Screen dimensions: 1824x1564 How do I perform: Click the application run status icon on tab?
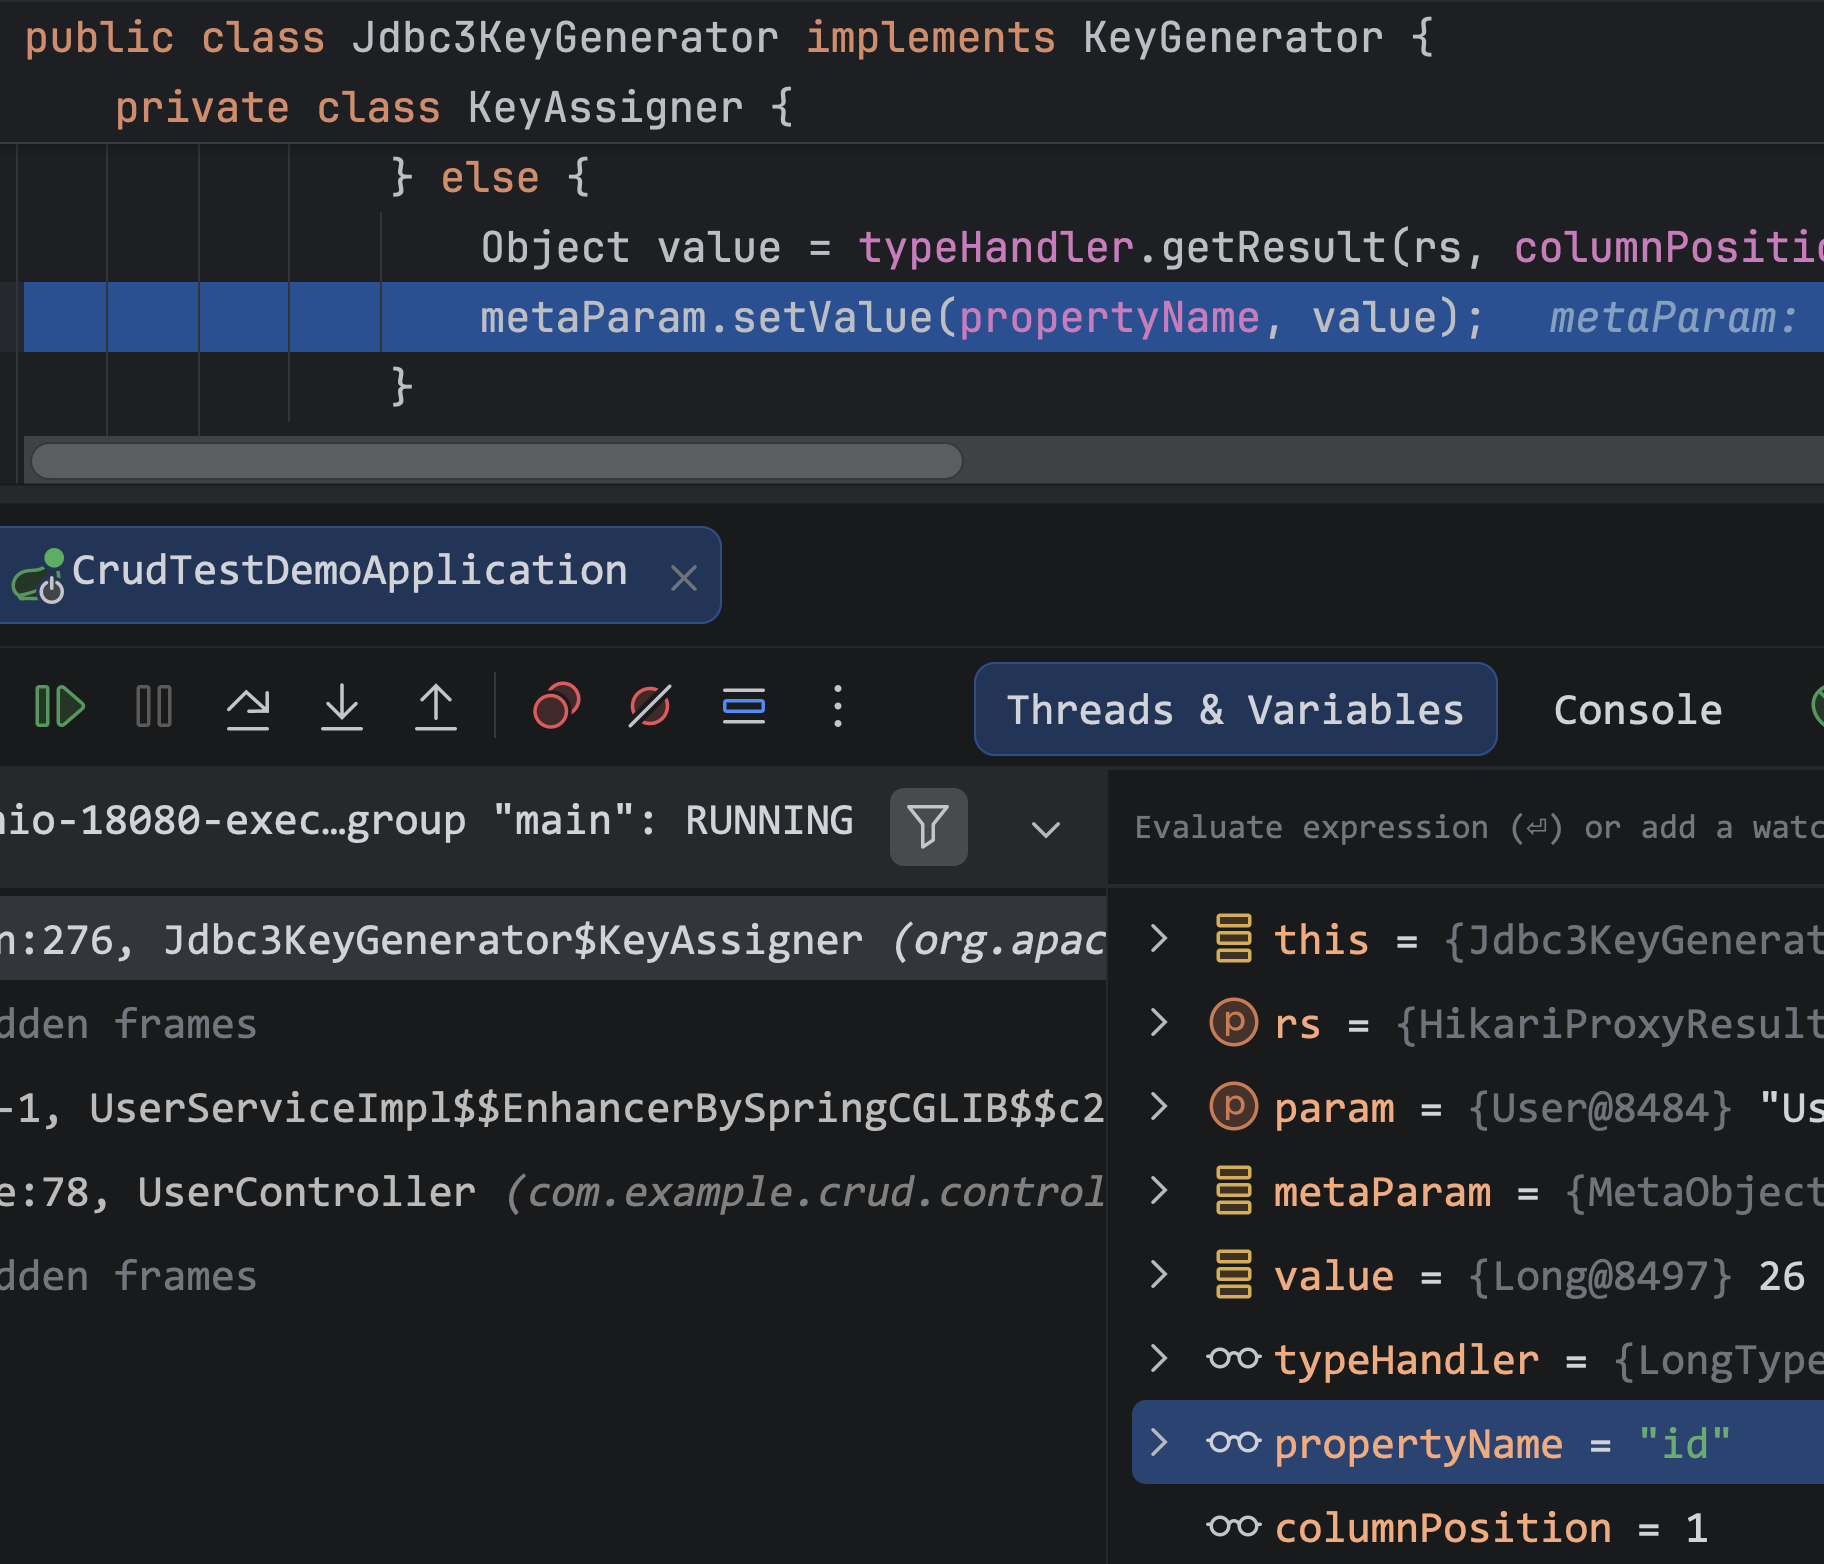pyautogui.click(x=40, y=576)
